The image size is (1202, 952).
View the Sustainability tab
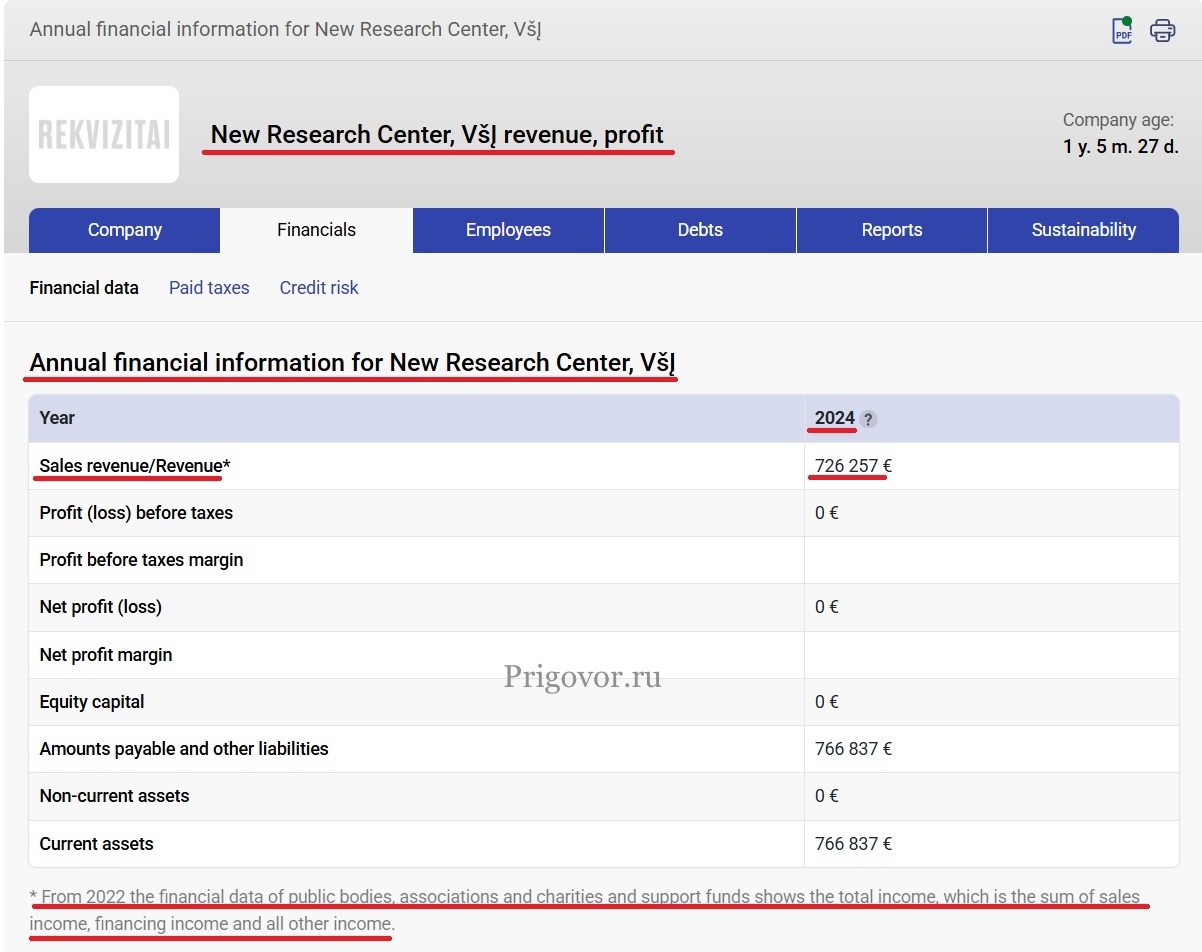tap(1083, 230)
